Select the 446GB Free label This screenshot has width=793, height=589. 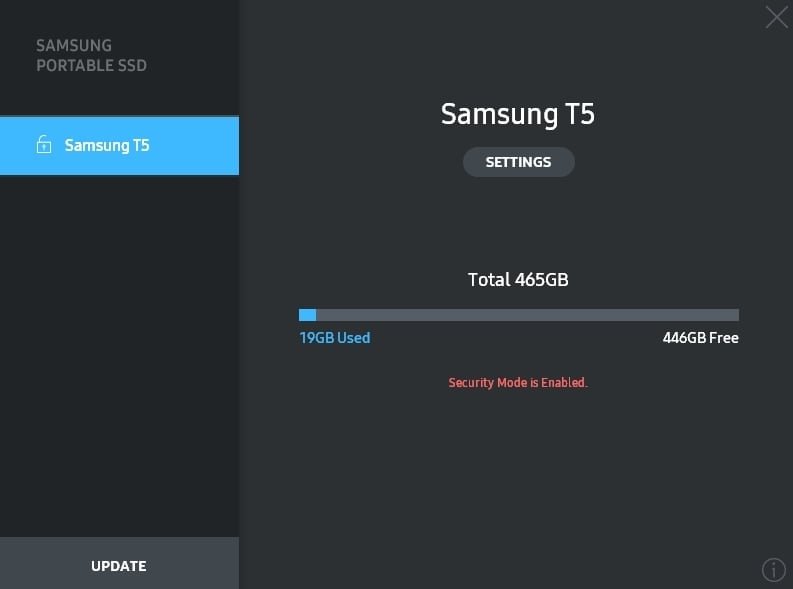point(700,338)
